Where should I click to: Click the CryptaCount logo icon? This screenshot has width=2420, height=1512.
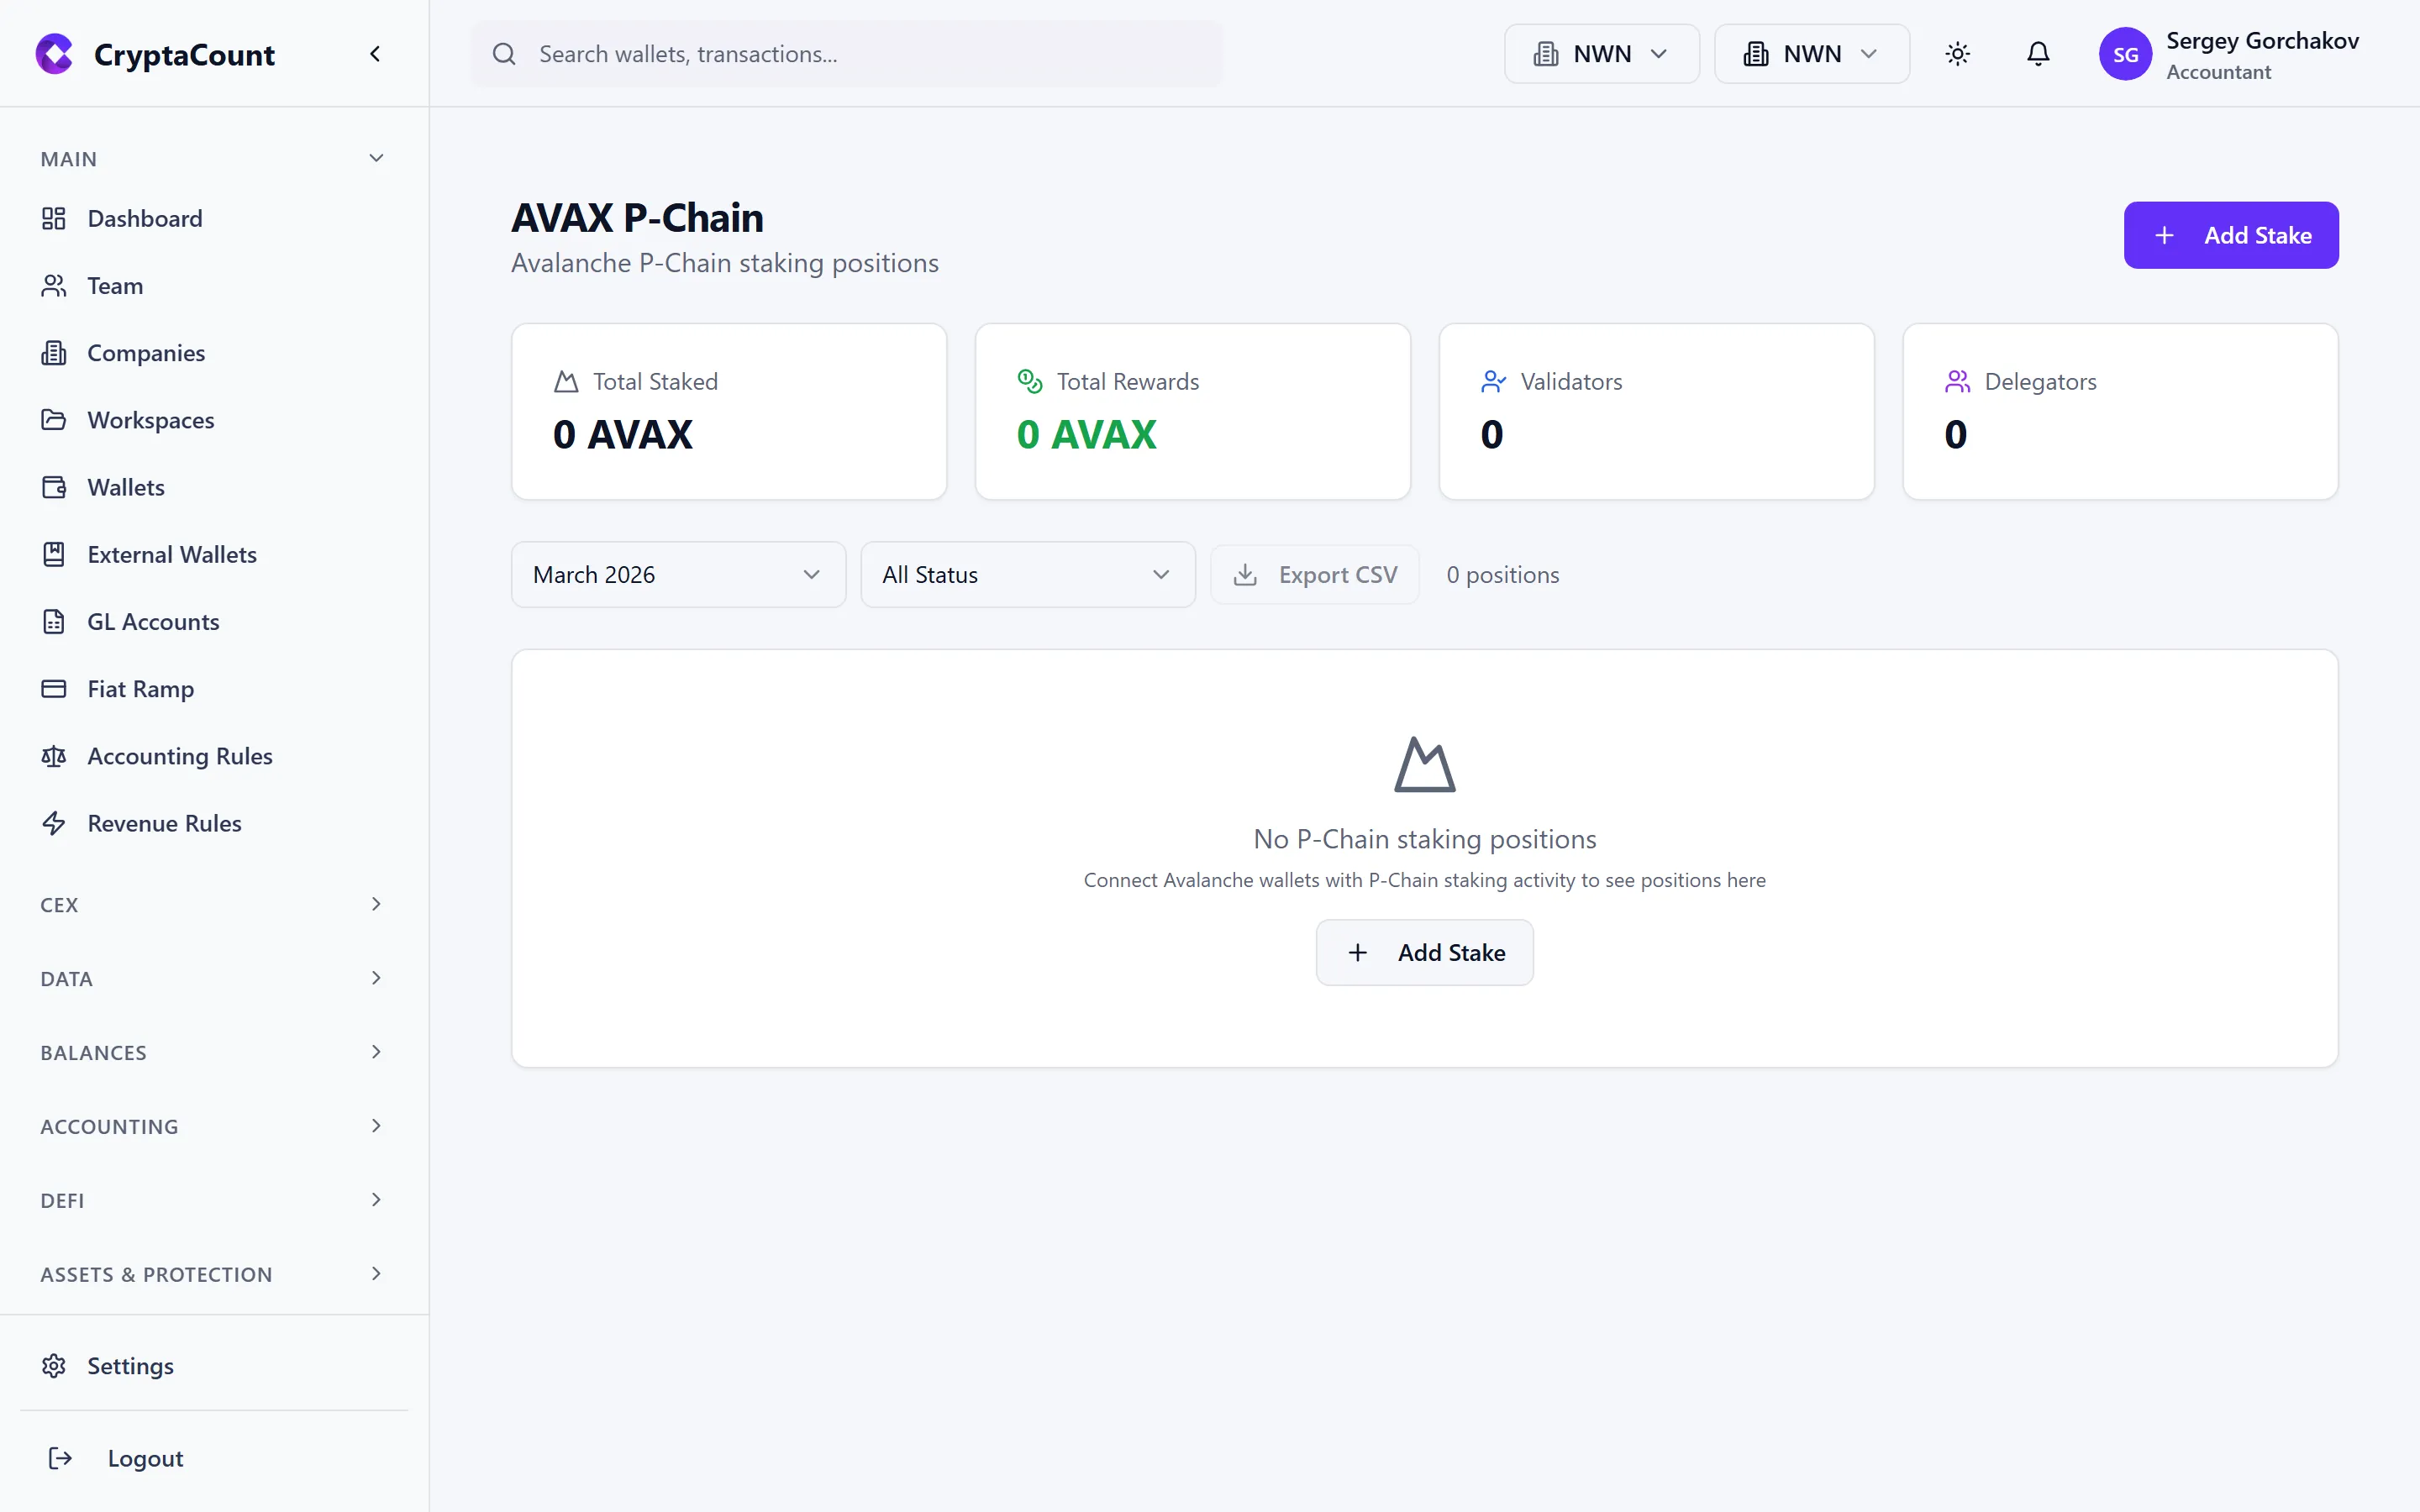55,54
